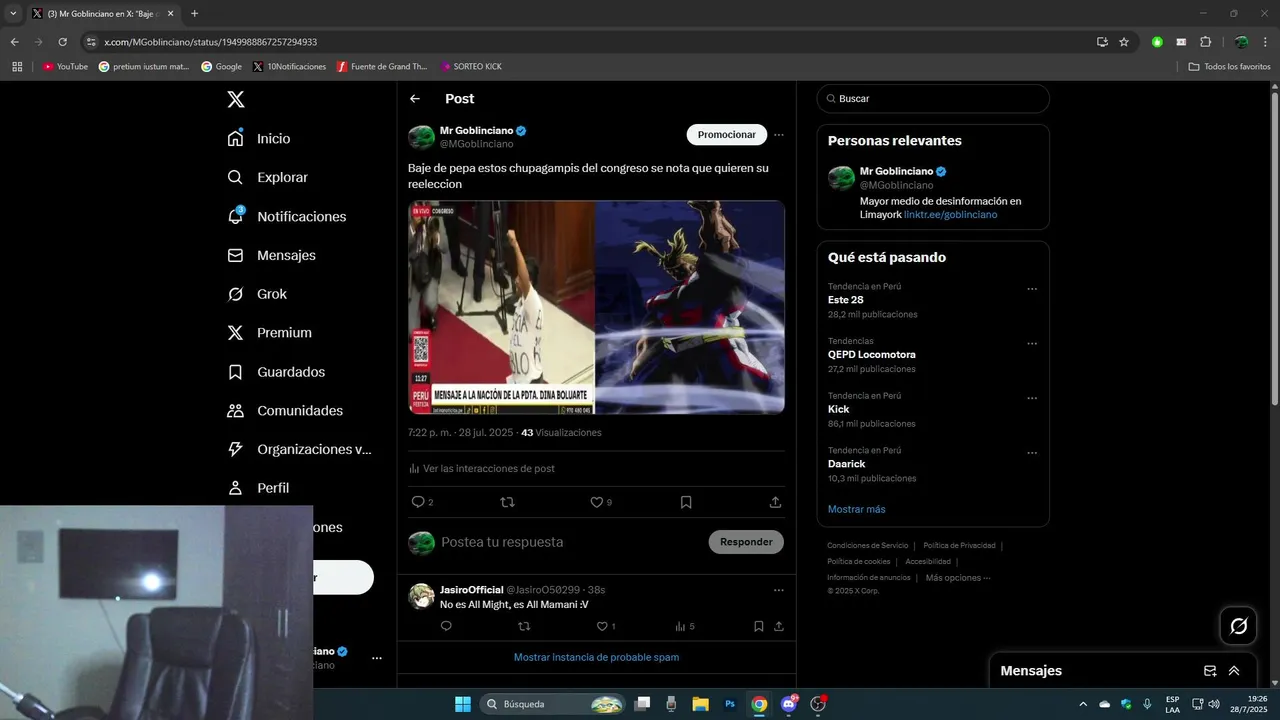Bookmark the main post
1280x720 pixels.
686,502
